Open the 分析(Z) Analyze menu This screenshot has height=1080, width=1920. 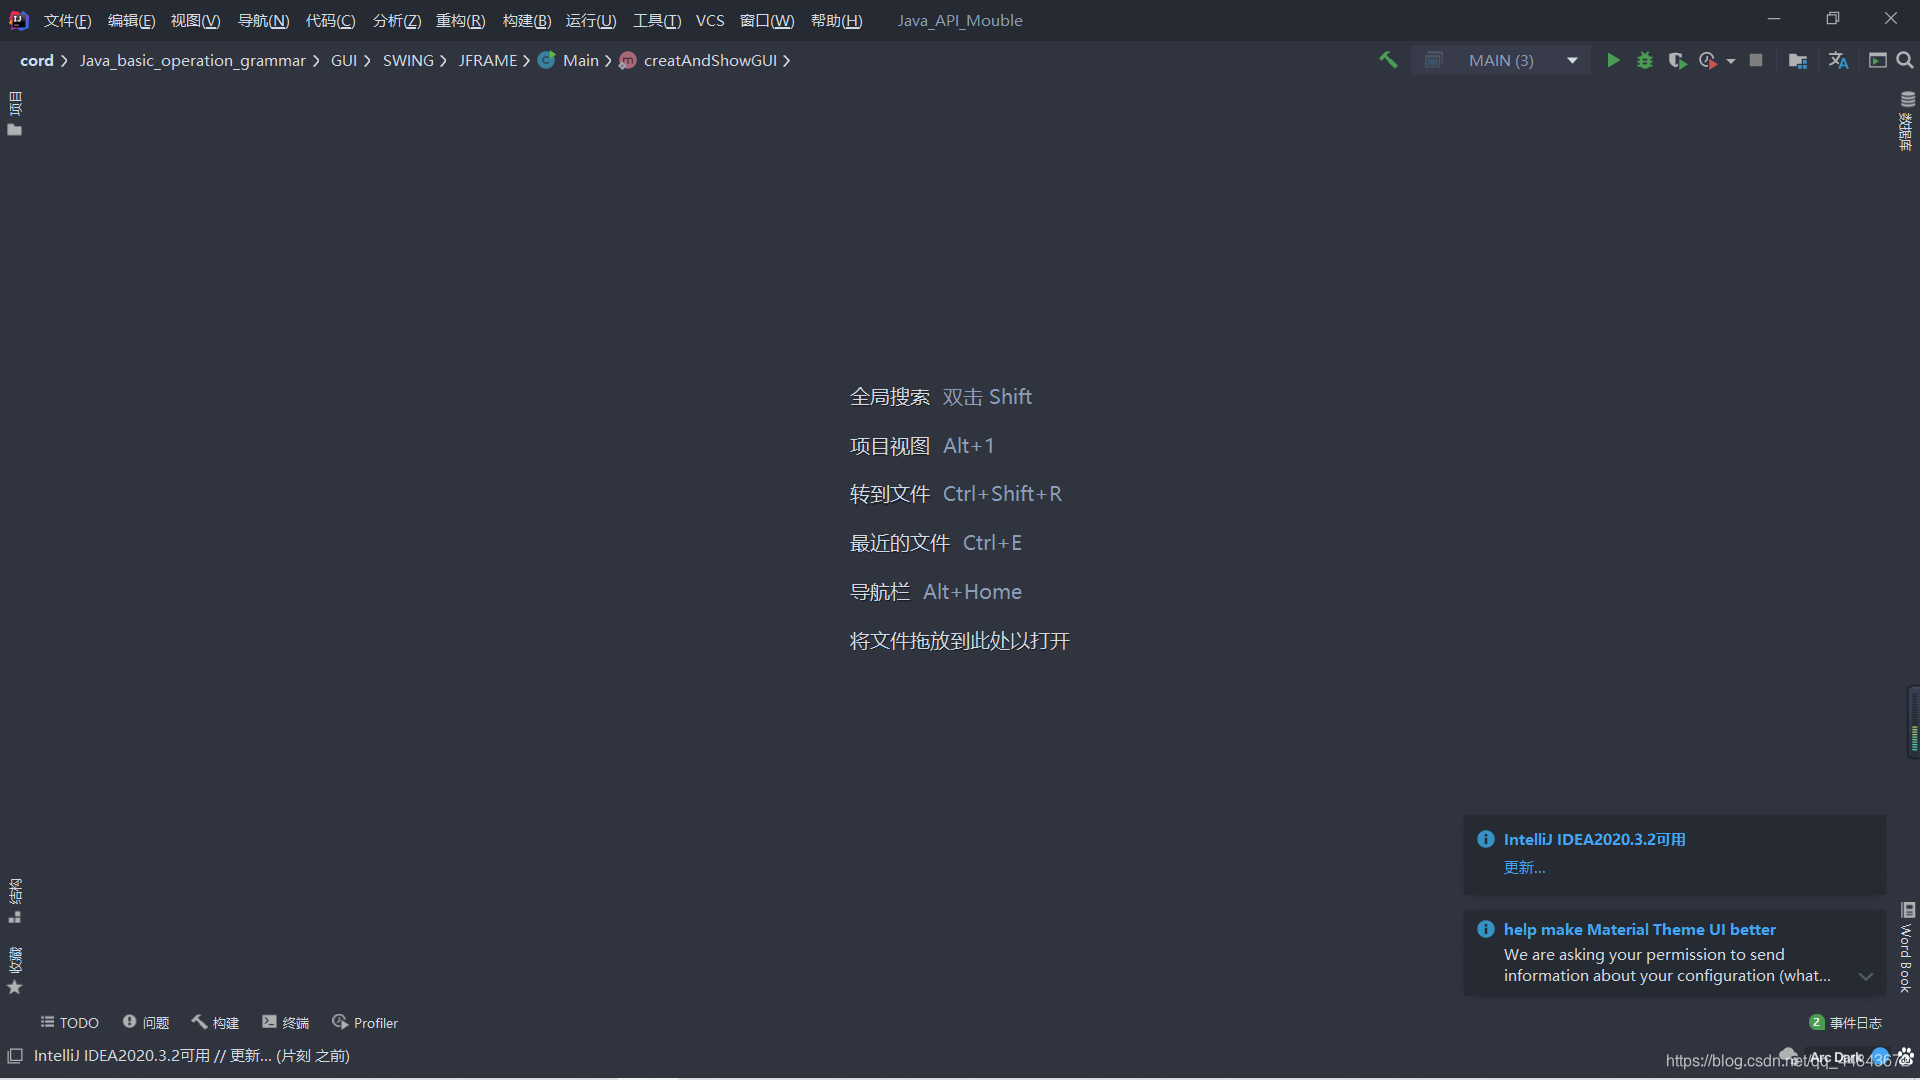tap(397, 20)
